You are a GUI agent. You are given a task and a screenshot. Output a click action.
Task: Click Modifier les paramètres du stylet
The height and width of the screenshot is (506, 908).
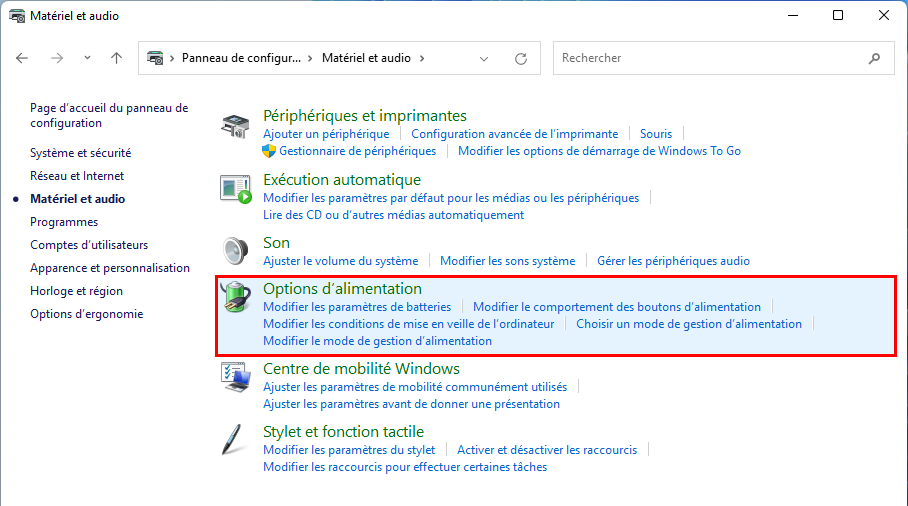(x=349, y=450)
